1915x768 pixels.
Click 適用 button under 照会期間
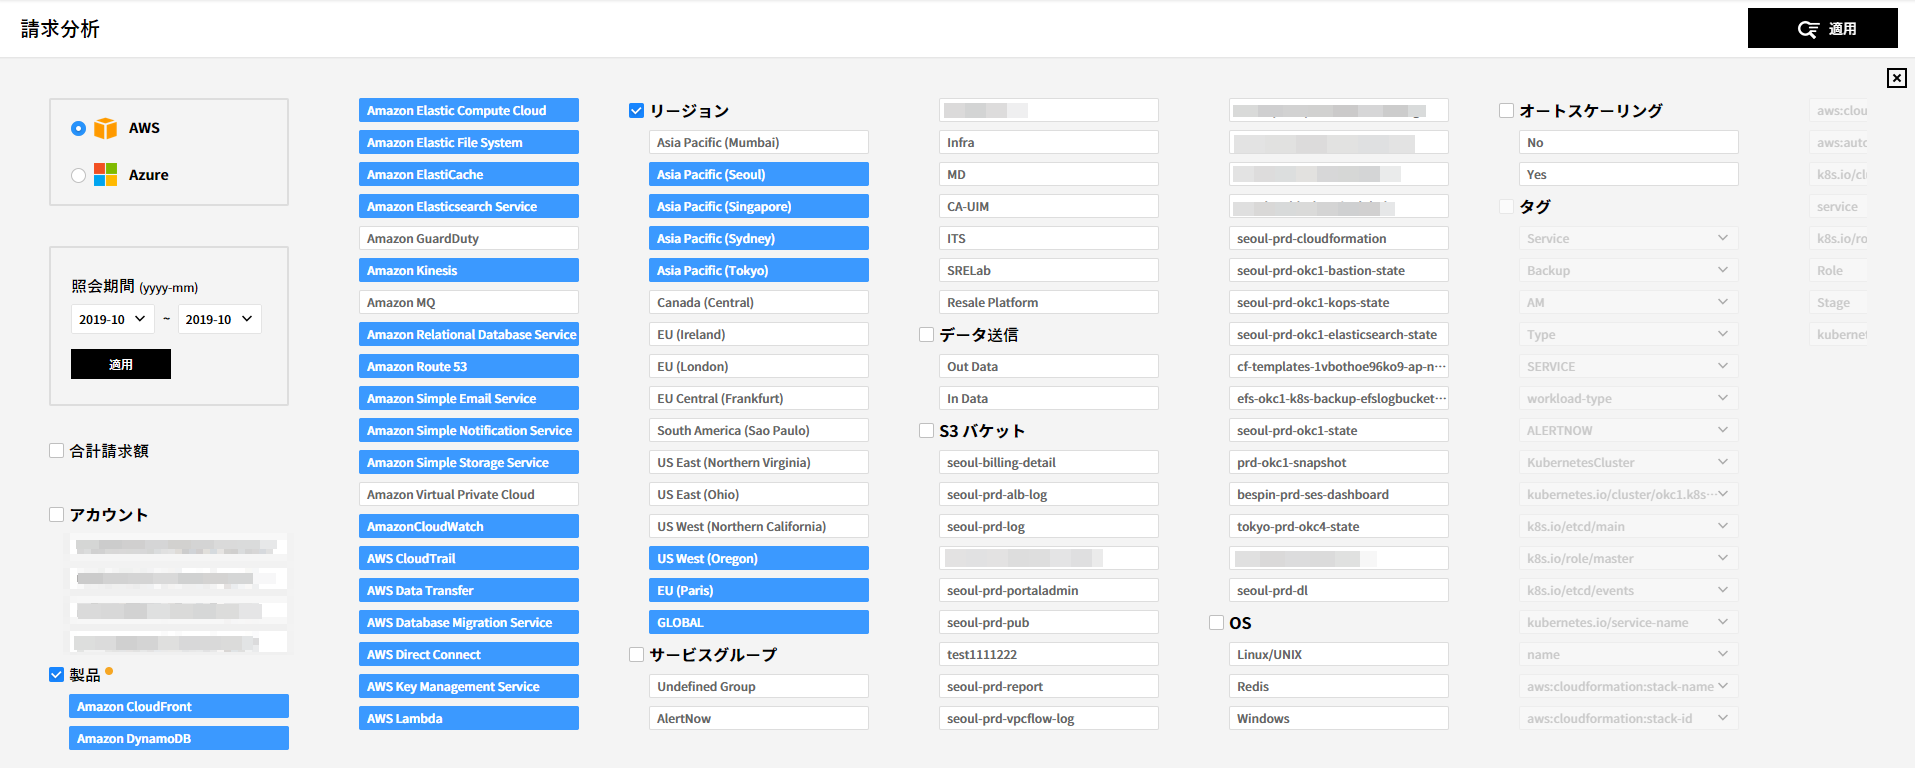pos(121,364)
